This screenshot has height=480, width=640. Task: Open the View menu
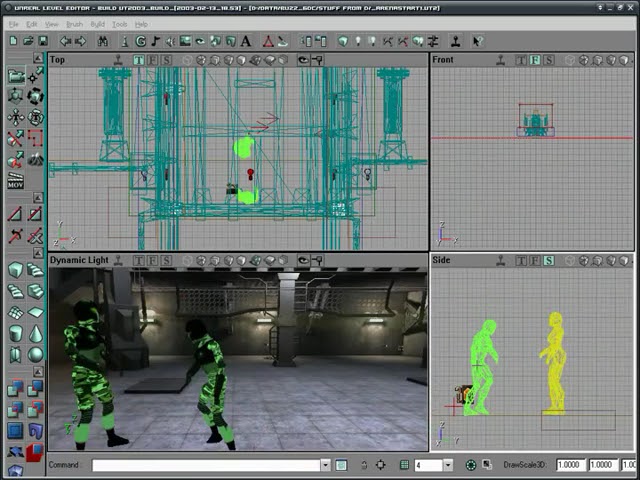(x=51, y=24)
